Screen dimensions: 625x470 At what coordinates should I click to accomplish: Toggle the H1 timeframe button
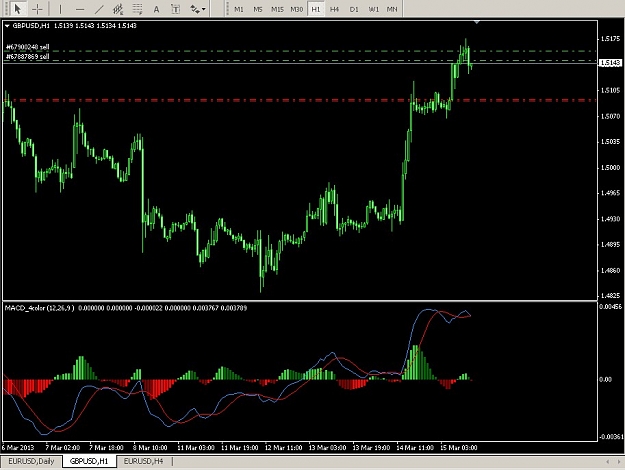[316, 9]
